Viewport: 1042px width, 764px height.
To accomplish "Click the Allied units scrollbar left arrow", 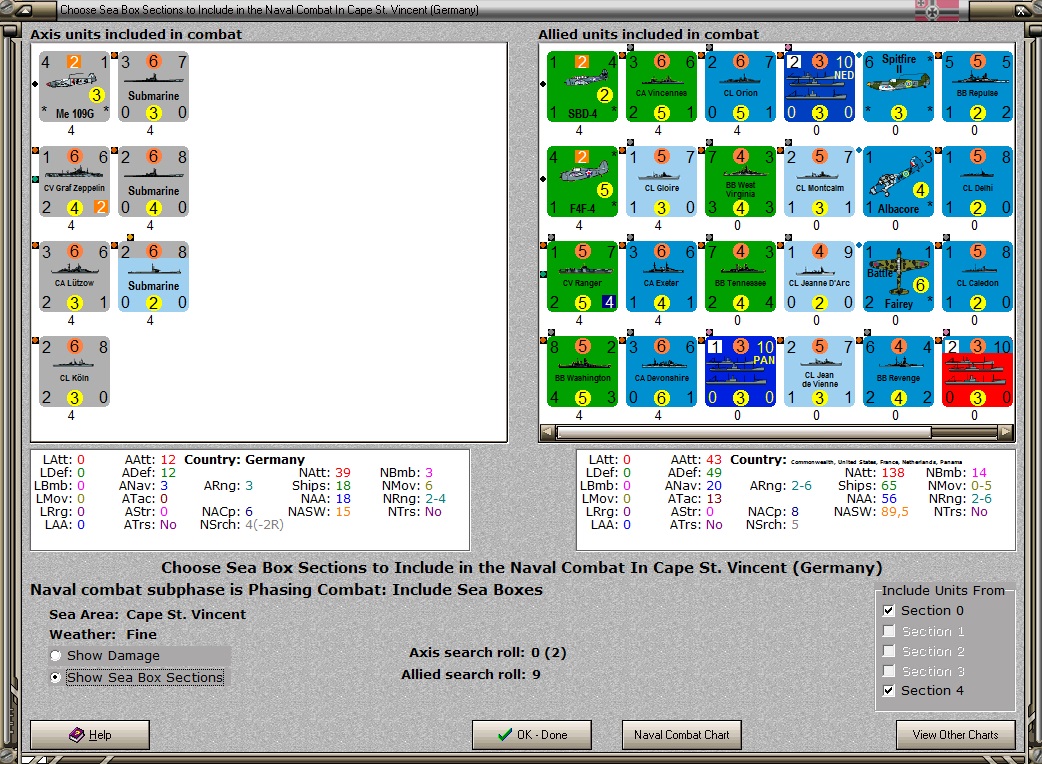I will point(548,432).
